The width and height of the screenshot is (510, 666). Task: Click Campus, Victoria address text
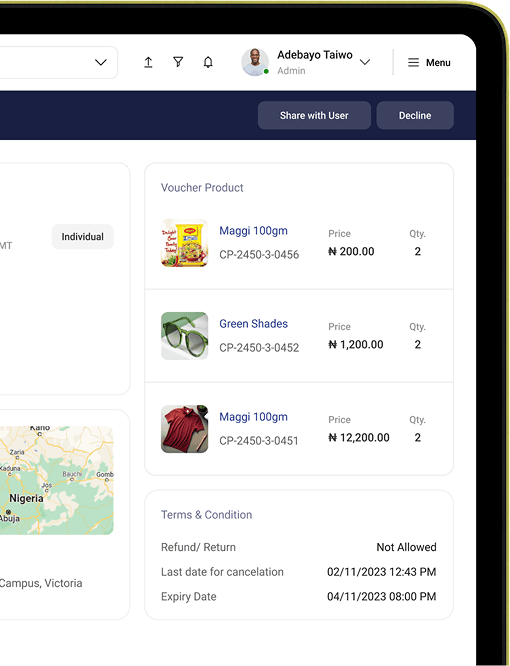coord(41,583)
